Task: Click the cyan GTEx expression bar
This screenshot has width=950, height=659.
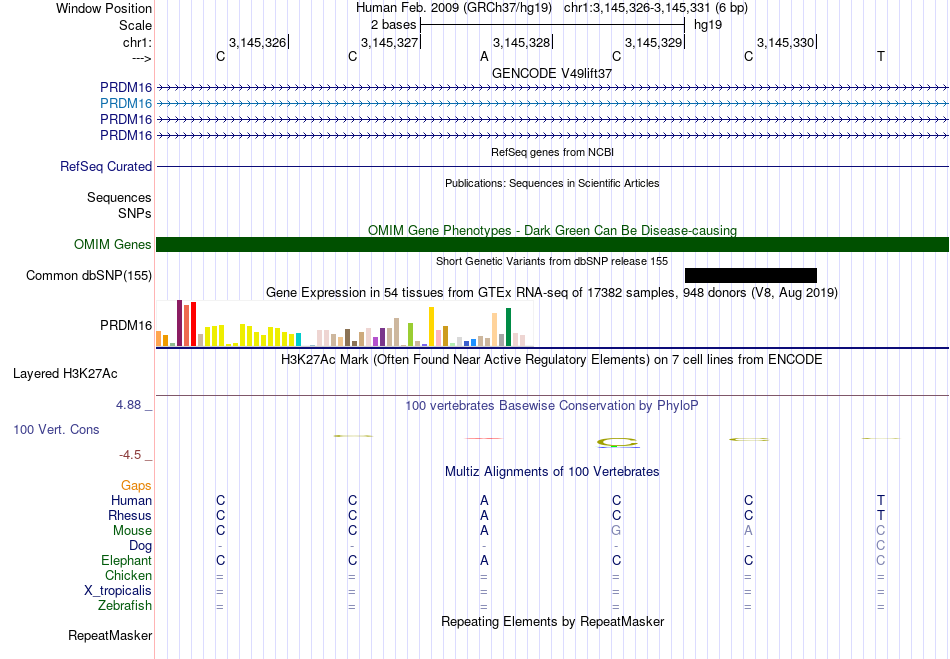Action: click(298, 339)
